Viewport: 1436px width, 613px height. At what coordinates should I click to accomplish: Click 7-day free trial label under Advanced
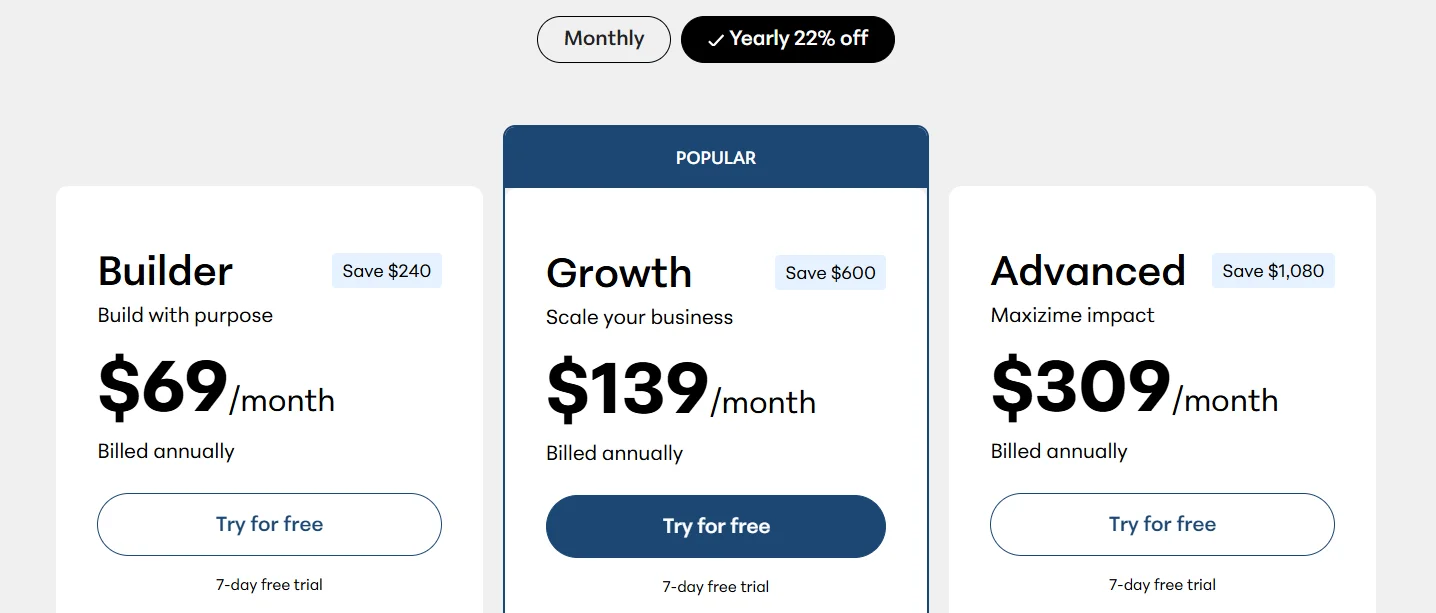[1162, 585]
